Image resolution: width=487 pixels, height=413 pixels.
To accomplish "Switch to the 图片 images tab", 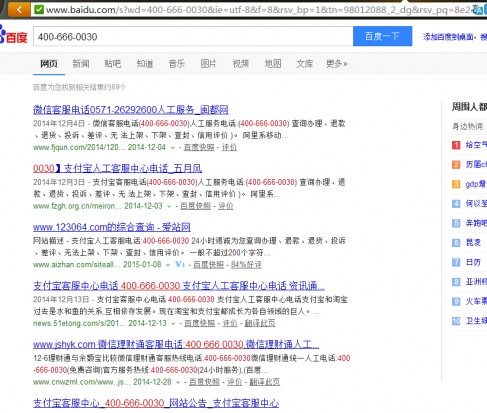I will 209,63.
